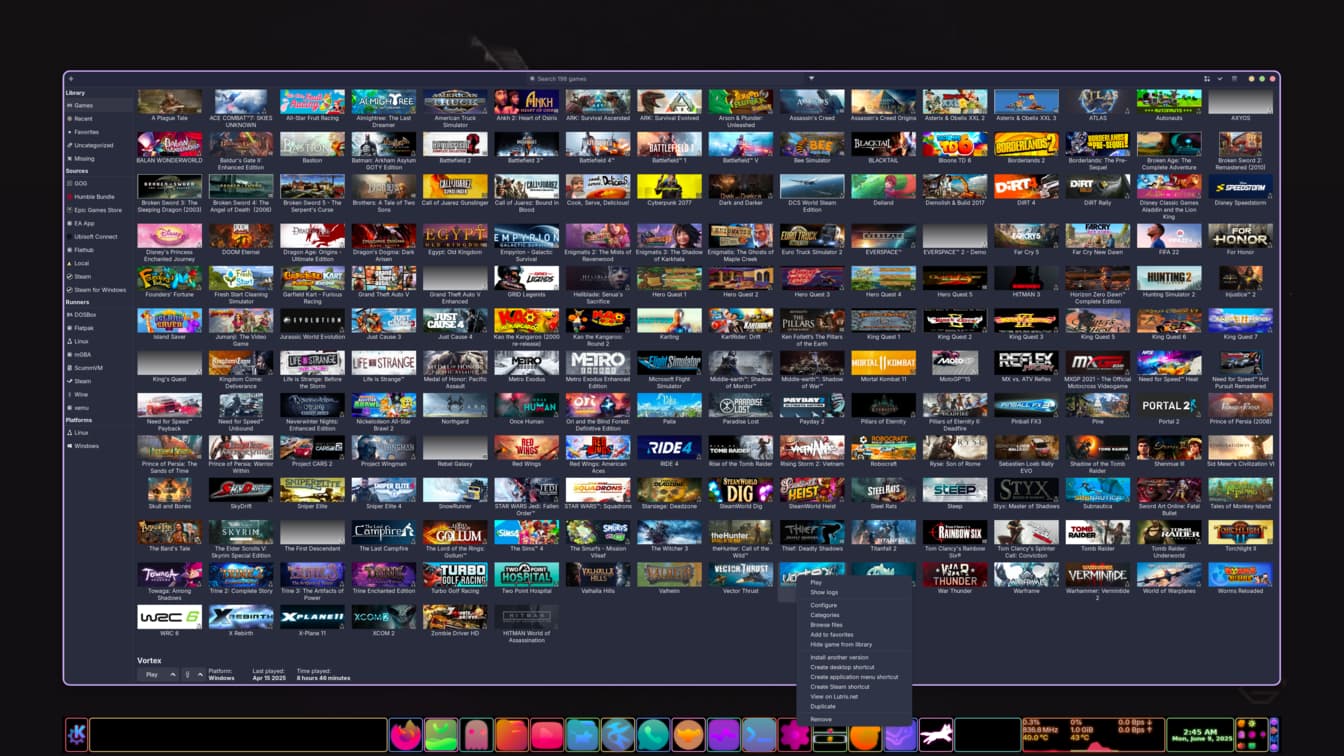Select the Two Point Hospital cover

527,575
